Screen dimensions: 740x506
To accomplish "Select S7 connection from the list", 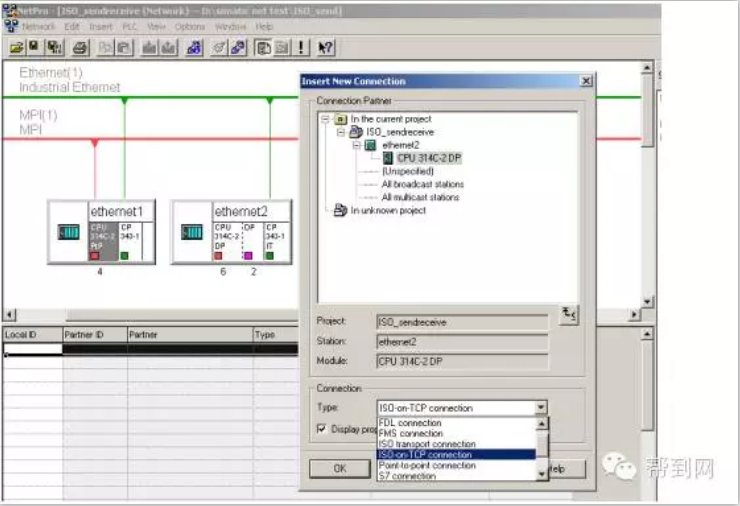I will point(408,476).
